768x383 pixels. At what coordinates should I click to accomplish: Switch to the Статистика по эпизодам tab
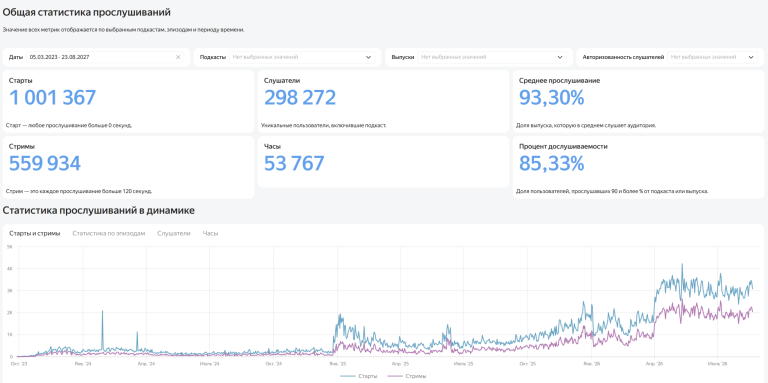(109, 234)
